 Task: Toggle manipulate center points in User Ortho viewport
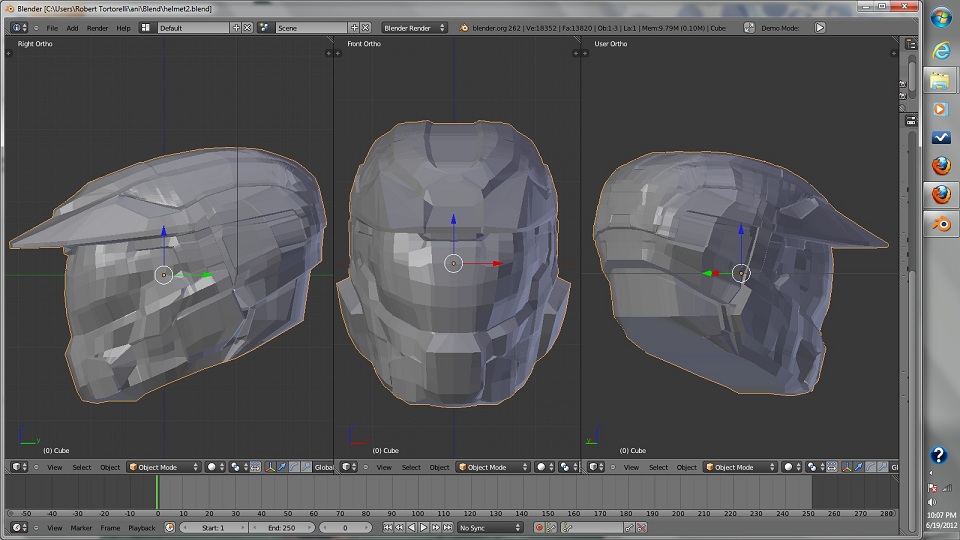tap(831, 467)
